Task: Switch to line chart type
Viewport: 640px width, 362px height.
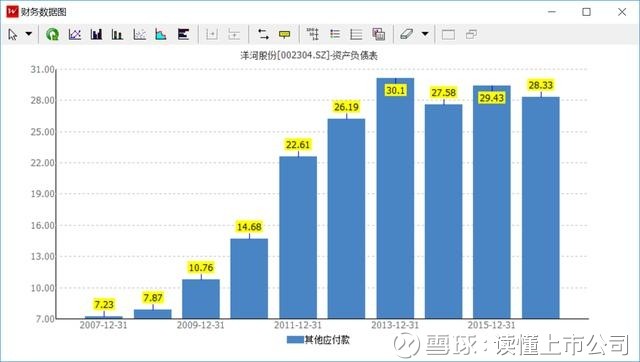Action: pos(75,34)
